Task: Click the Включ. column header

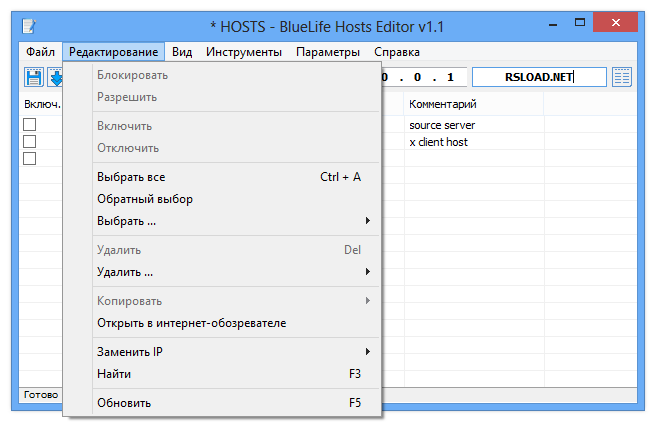Action: coord(42,104)
